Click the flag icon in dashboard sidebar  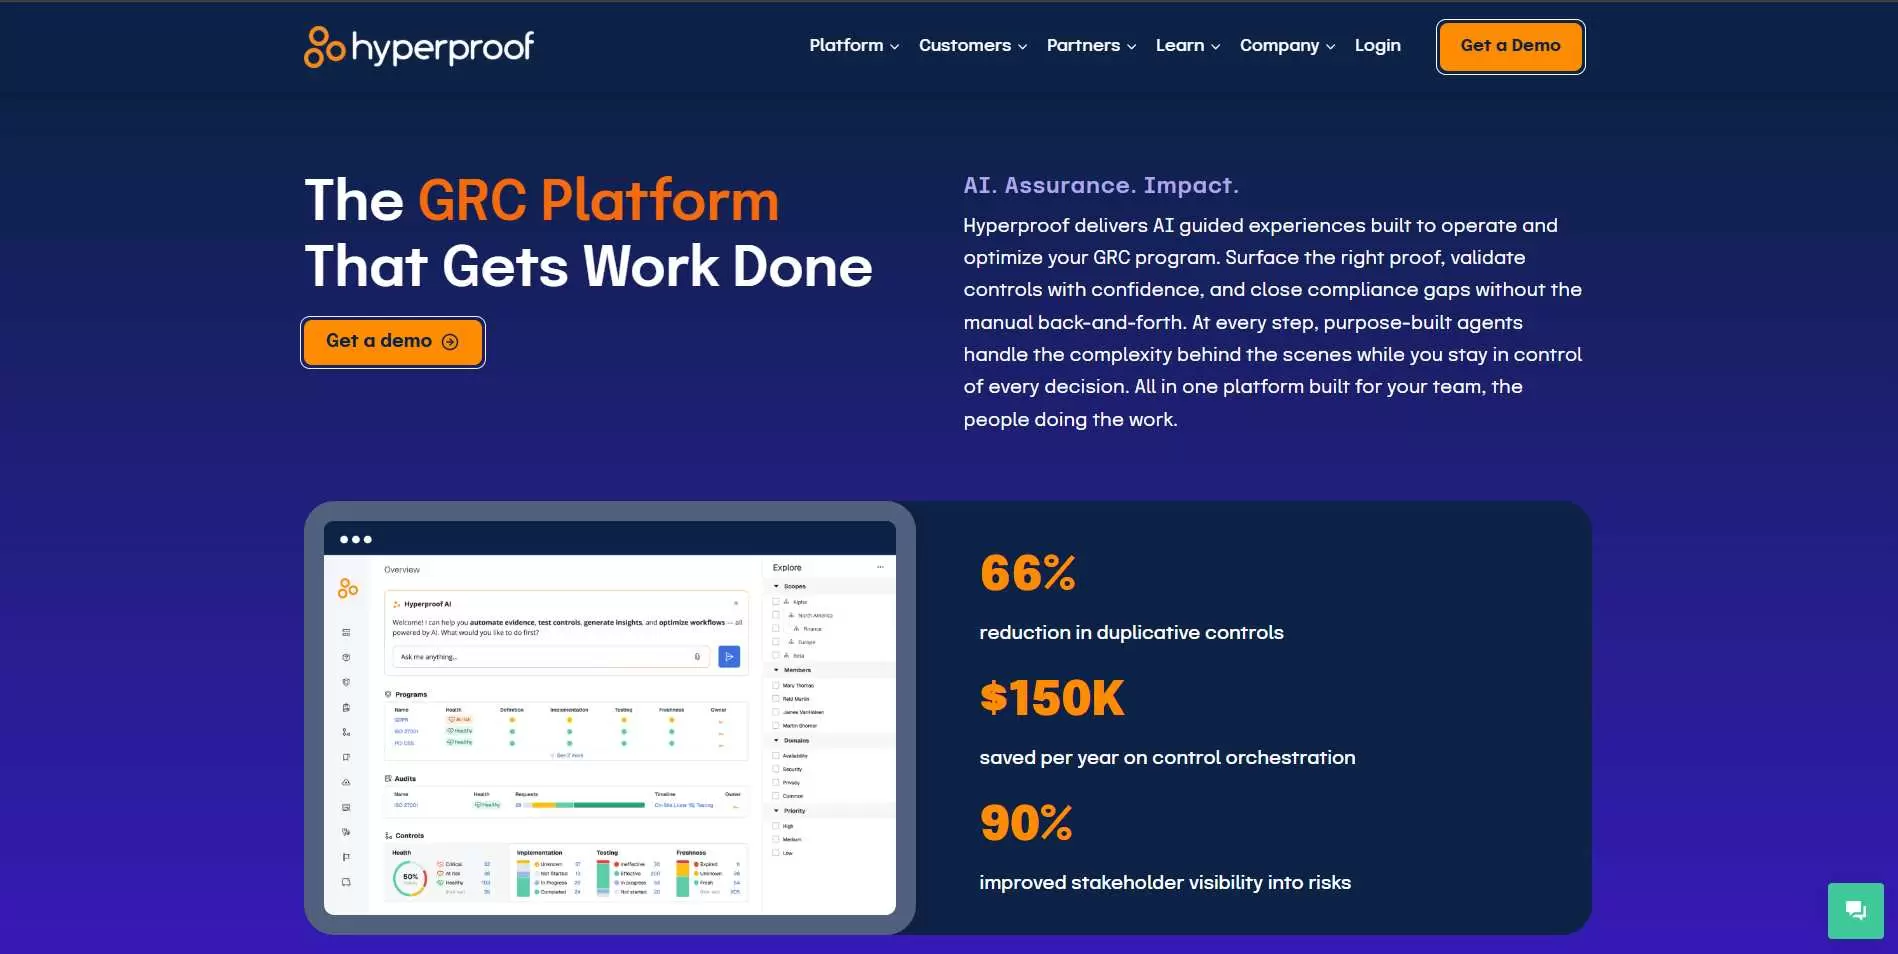click(x=346, y=857)
